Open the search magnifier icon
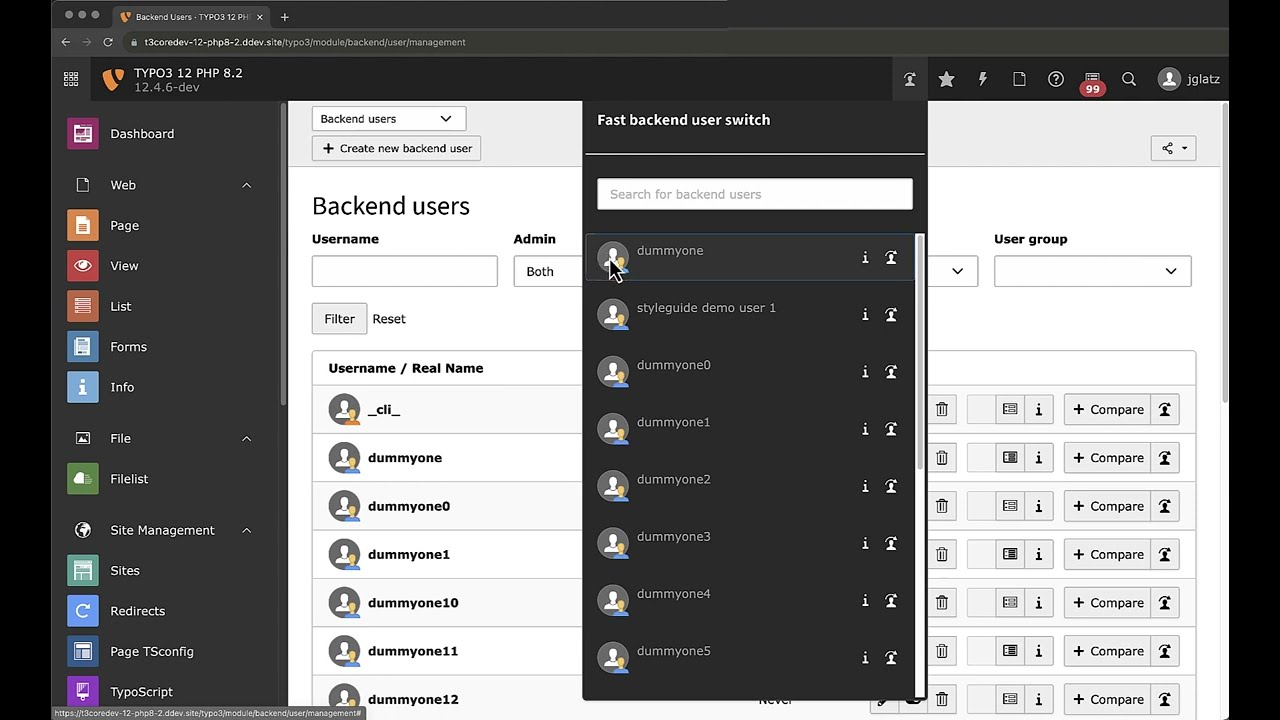Image resolution: width=1280 pixels, height=720 pixels. coord(1129,79)
